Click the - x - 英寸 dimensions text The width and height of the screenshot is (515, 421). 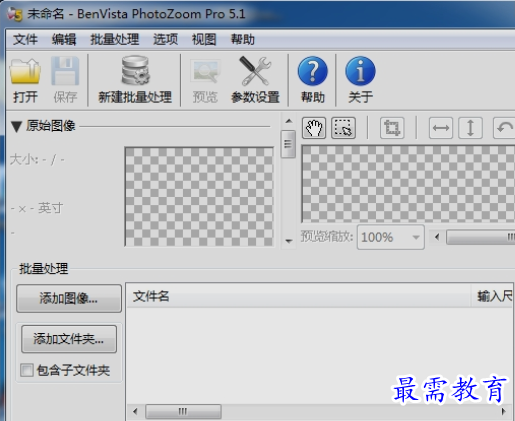click(37, 208)
